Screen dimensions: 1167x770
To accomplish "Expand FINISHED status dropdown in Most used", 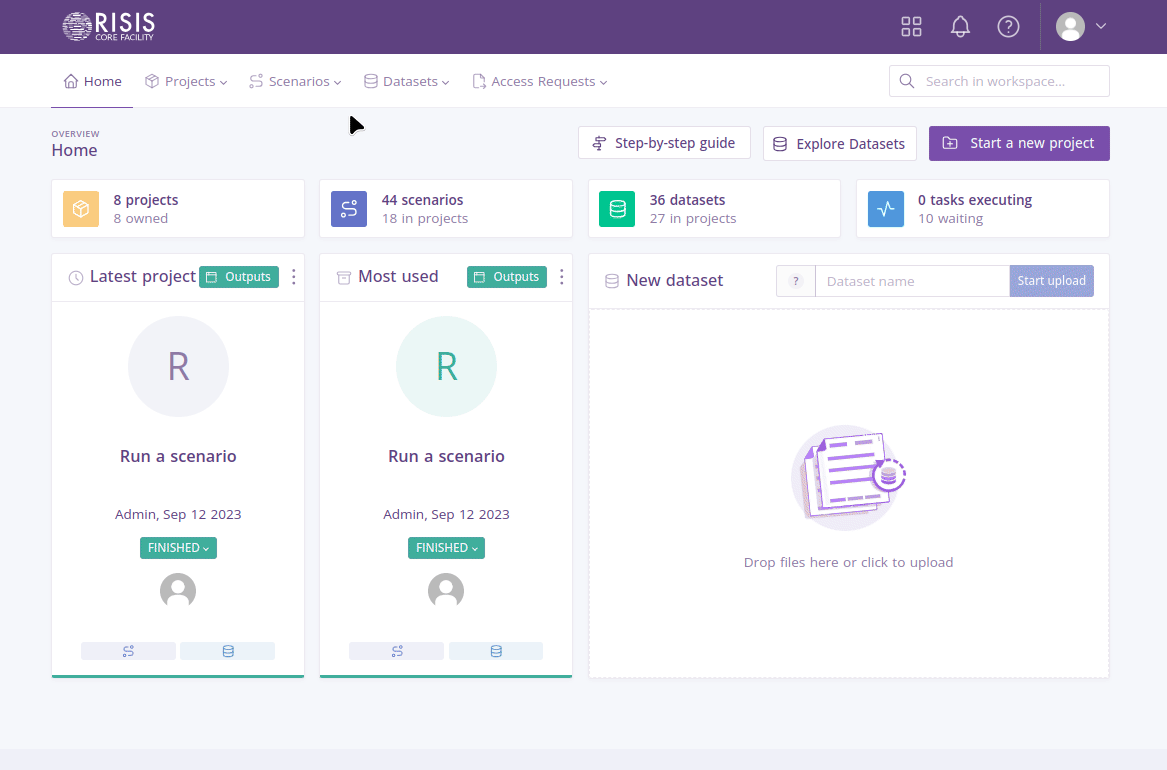I will click(446, 548).
